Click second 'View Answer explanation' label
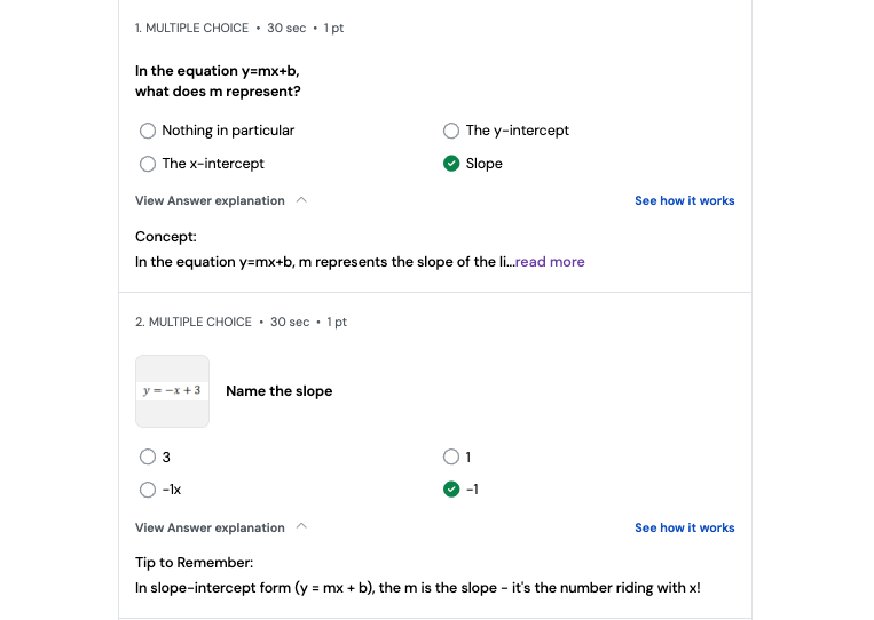Image resolution: width=874 pixels, height=620 pixels. click(210, 528)
